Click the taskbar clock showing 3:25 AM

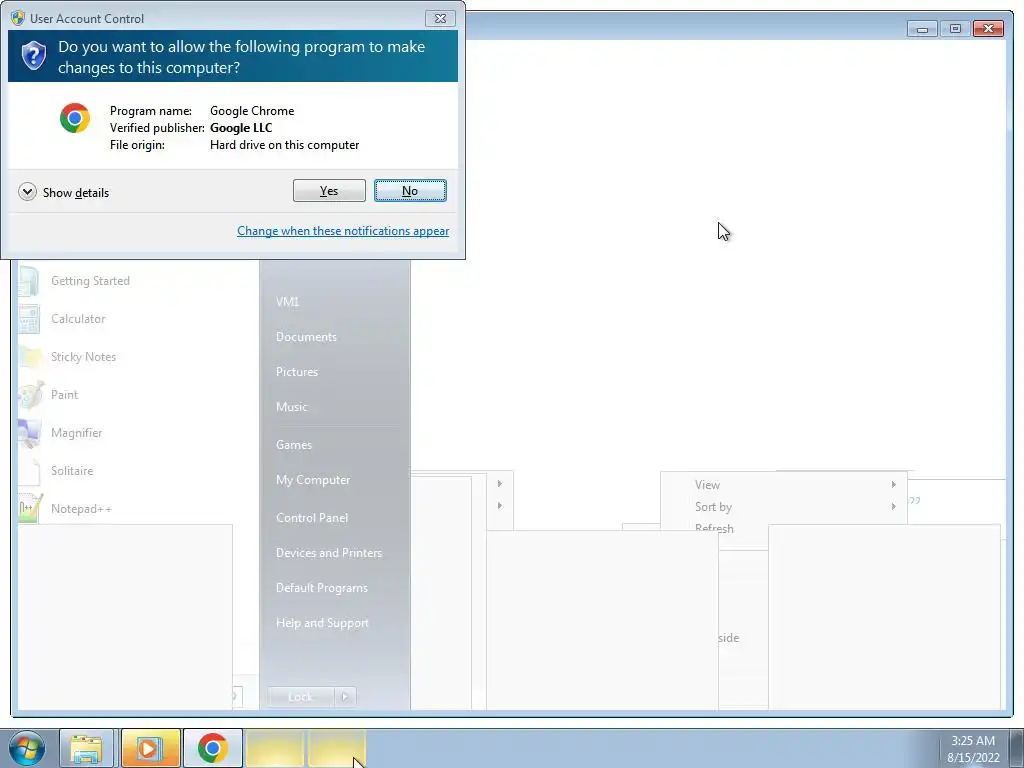972,749
